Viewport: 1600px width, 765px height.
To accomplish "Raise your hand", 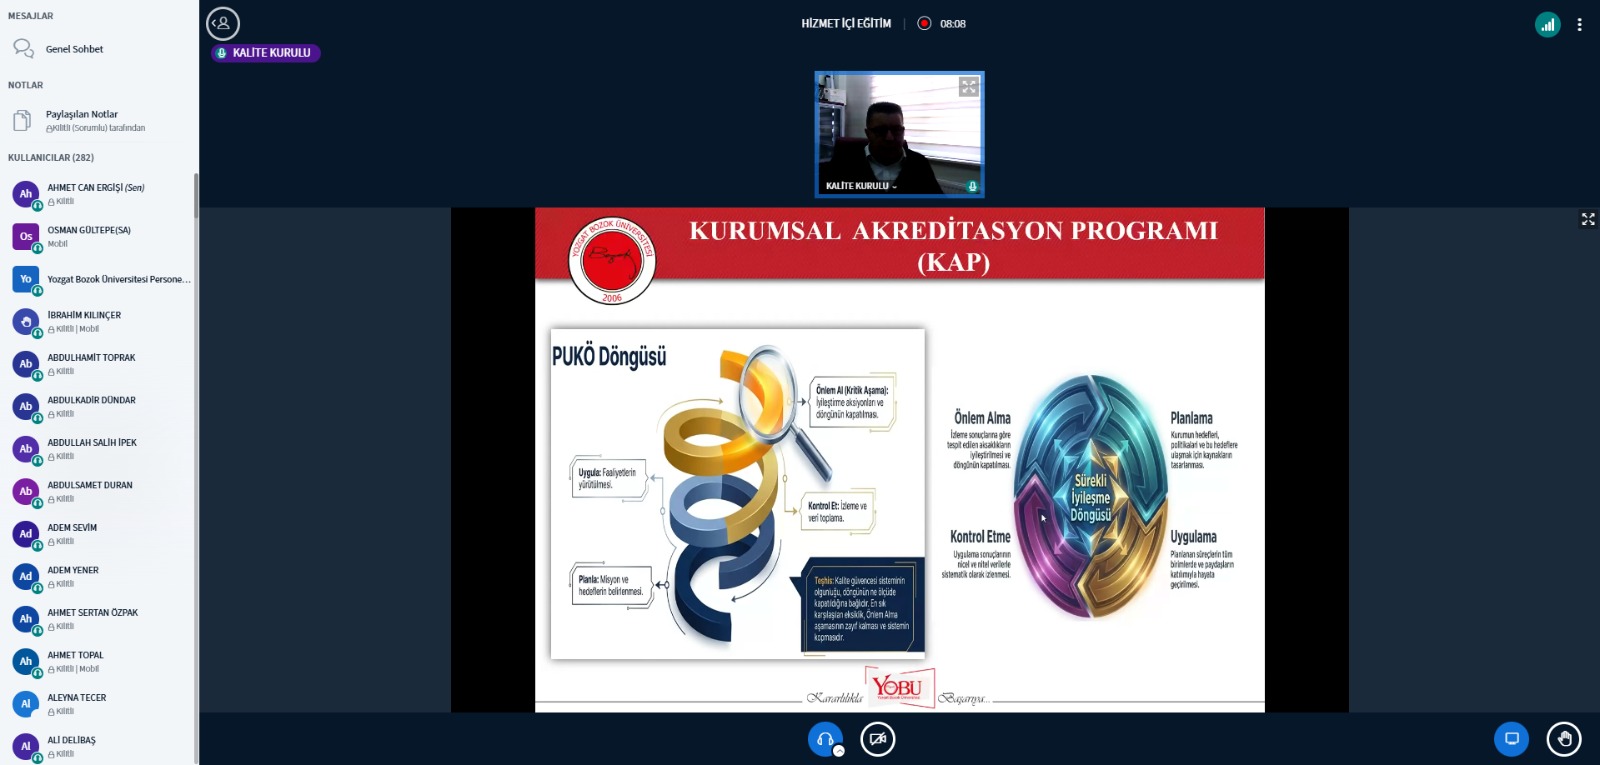I will coord(1563,739).
